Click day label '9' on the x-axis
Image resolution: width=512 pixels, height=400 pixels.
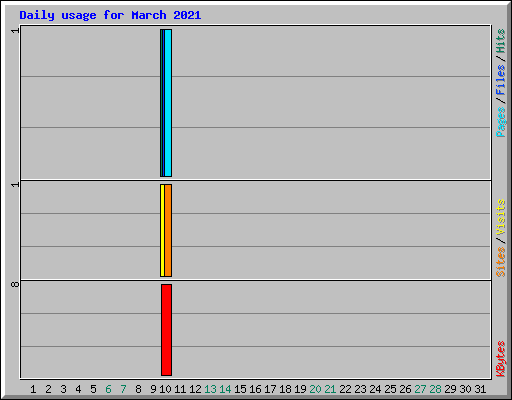tap(153, 389)
